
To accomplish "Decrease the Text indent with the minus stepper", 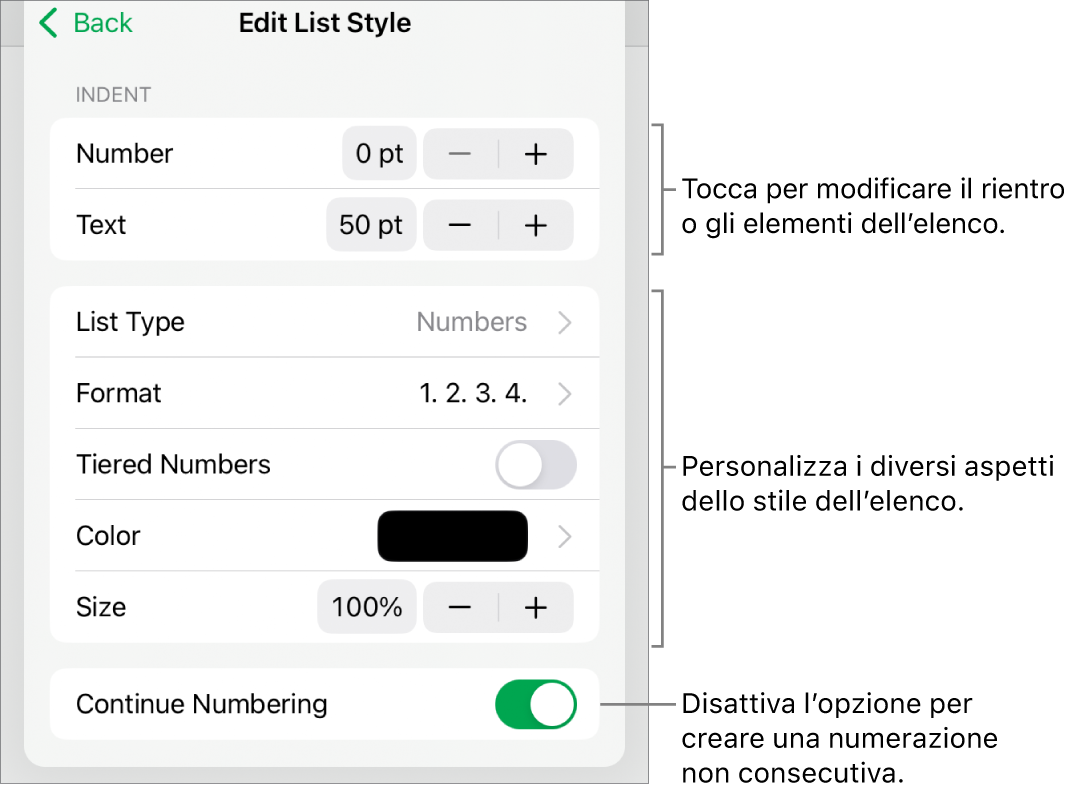I will pos(459,225).
